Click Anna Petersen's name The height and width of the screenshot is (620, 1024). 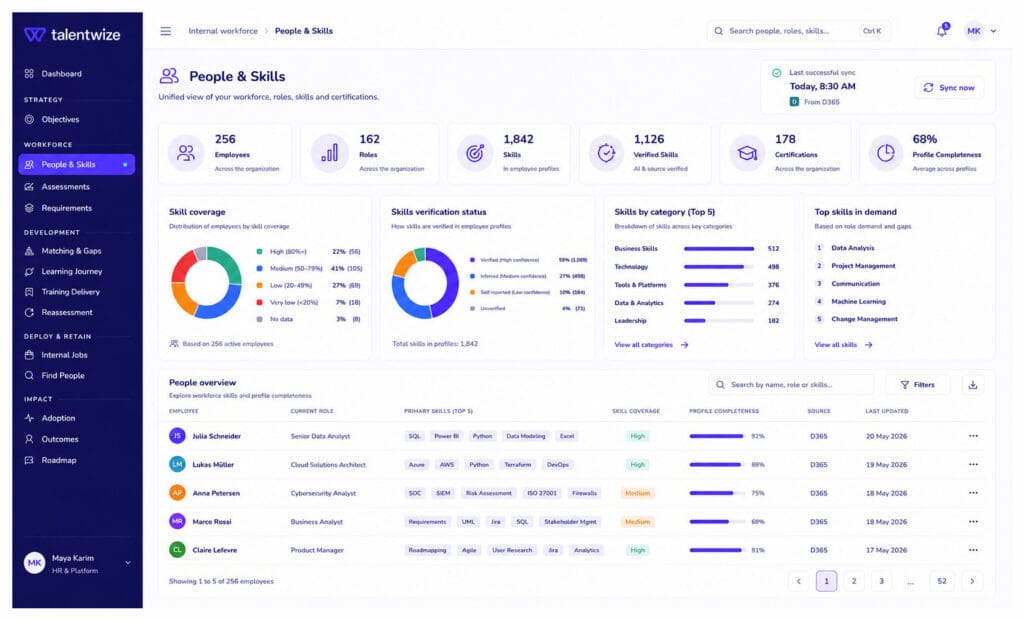click(216, 493)
